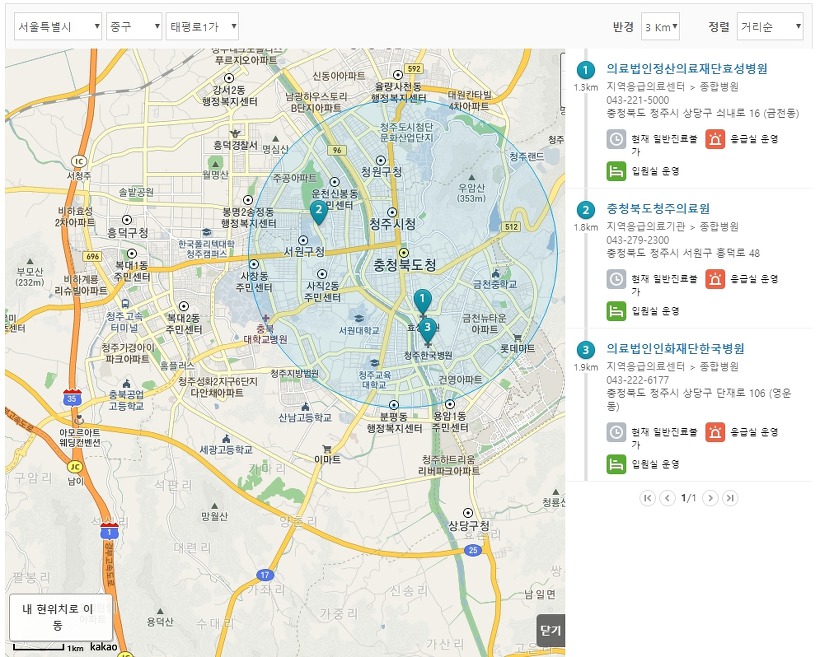Screen dimensions: 820x657
Task: Click phone number 043-221-5000
Action: click(637, 100)
